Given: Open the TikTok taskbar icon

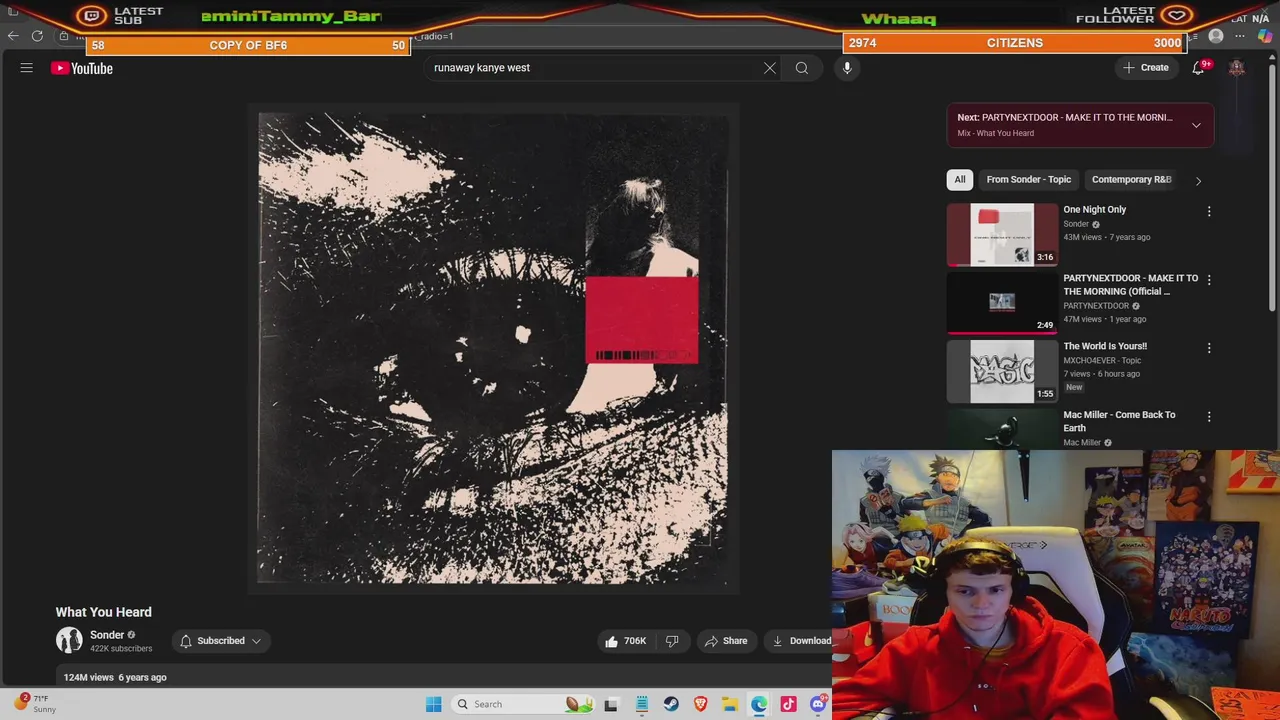Looking at the screenshot, I should coord(788,704).
